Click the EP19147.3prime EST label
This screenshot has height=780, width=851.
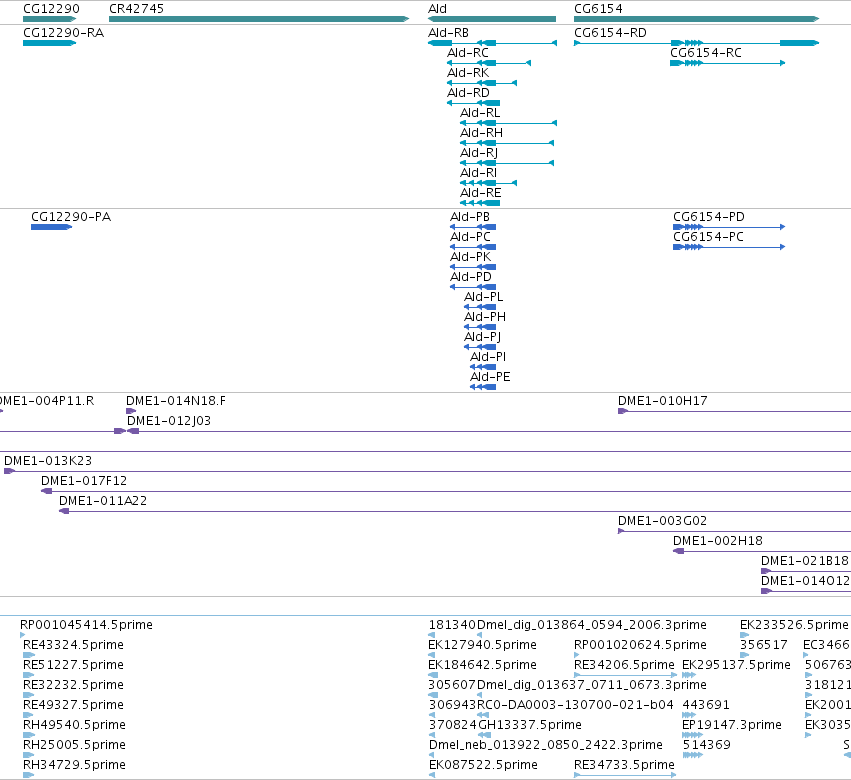732,725
